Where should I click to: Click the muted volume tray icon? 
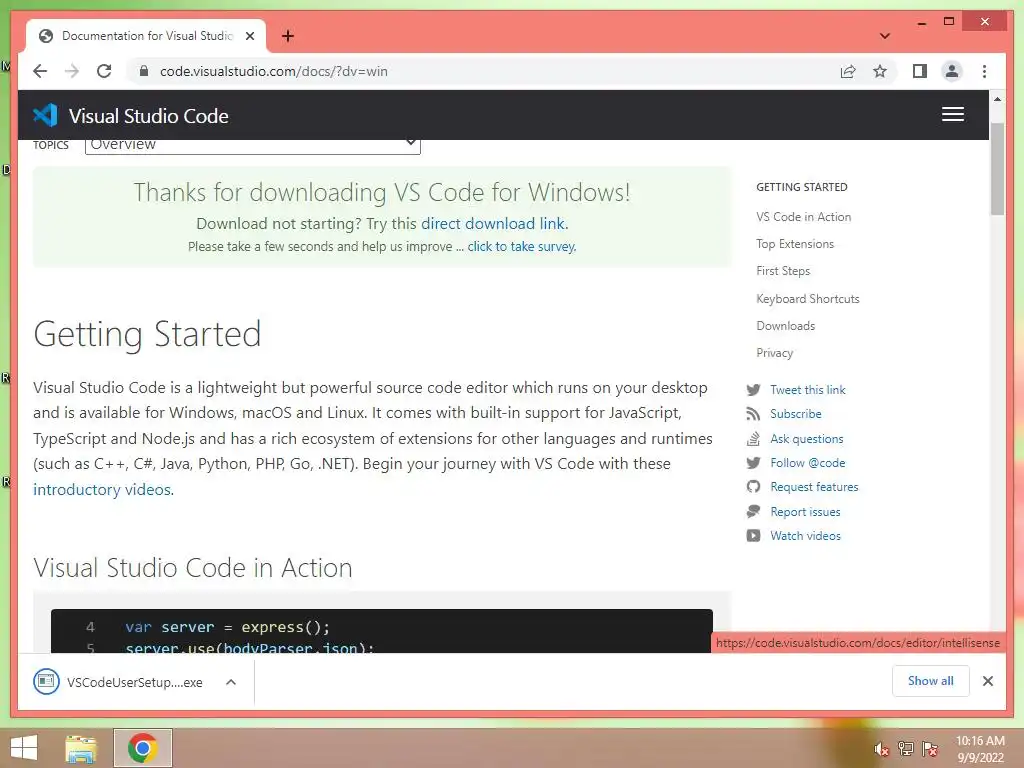click(x=881, y=749)
